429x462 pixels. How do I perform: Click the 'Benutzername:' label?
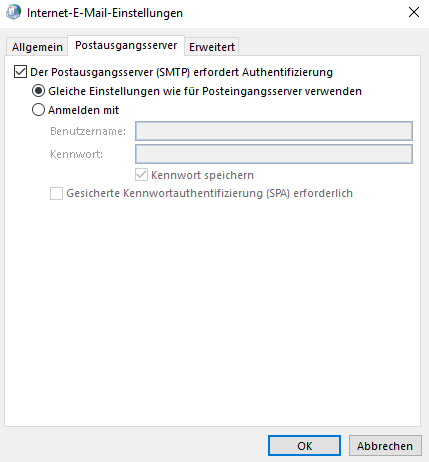pos(88,131)
